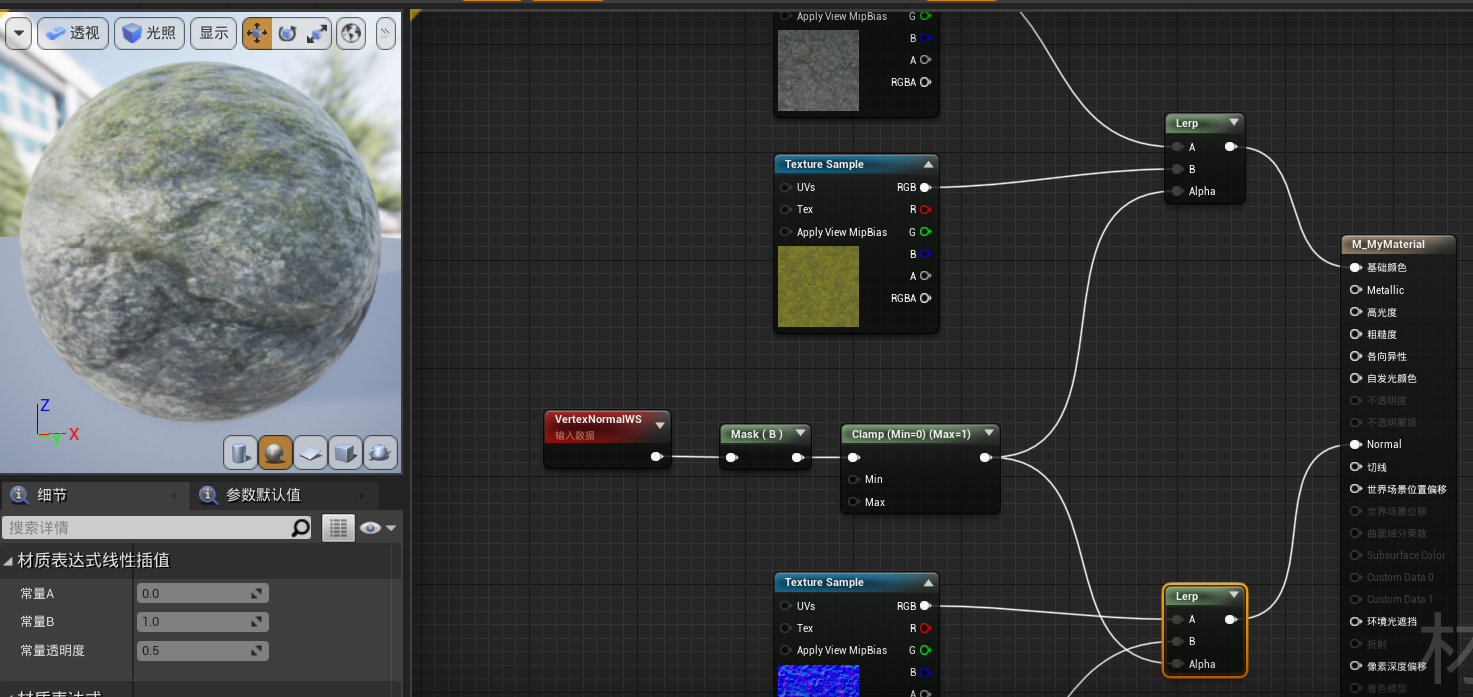This screenshot has height=697, width=1473.
Task: Click the magnifier icon in details search
Action: 301,528
